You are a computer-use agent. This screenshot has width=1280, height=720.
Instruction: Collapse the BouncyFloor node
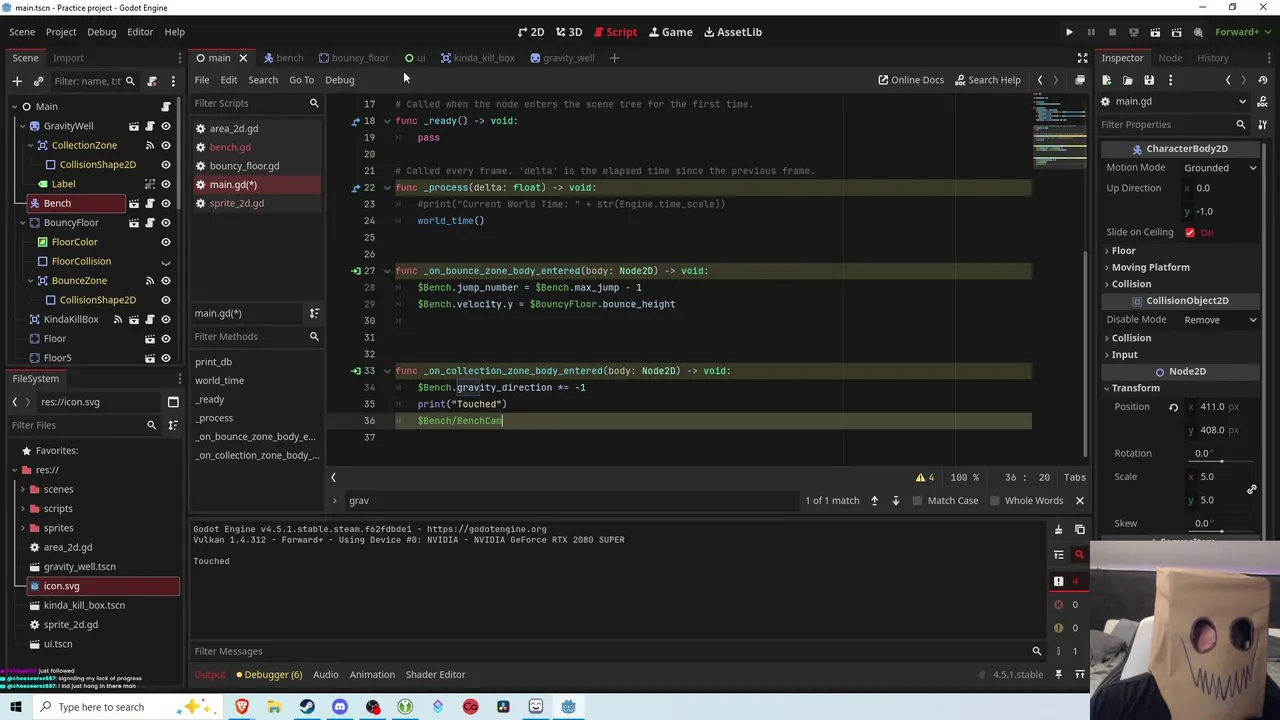21,223
